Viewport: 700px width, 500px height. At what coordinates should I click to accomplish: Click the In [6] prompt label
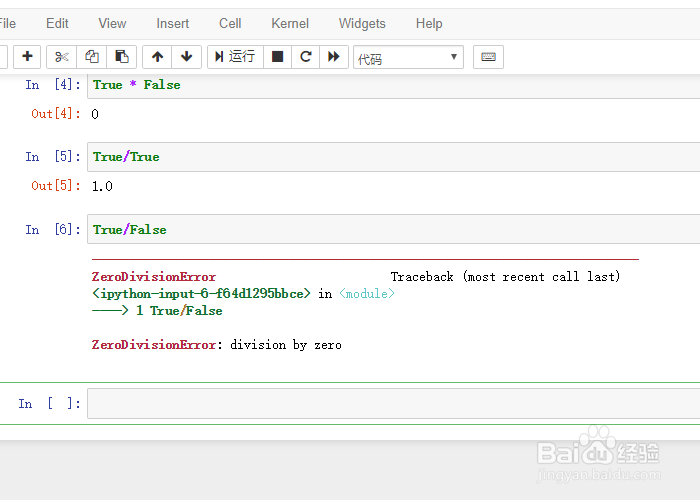[53, 229]
